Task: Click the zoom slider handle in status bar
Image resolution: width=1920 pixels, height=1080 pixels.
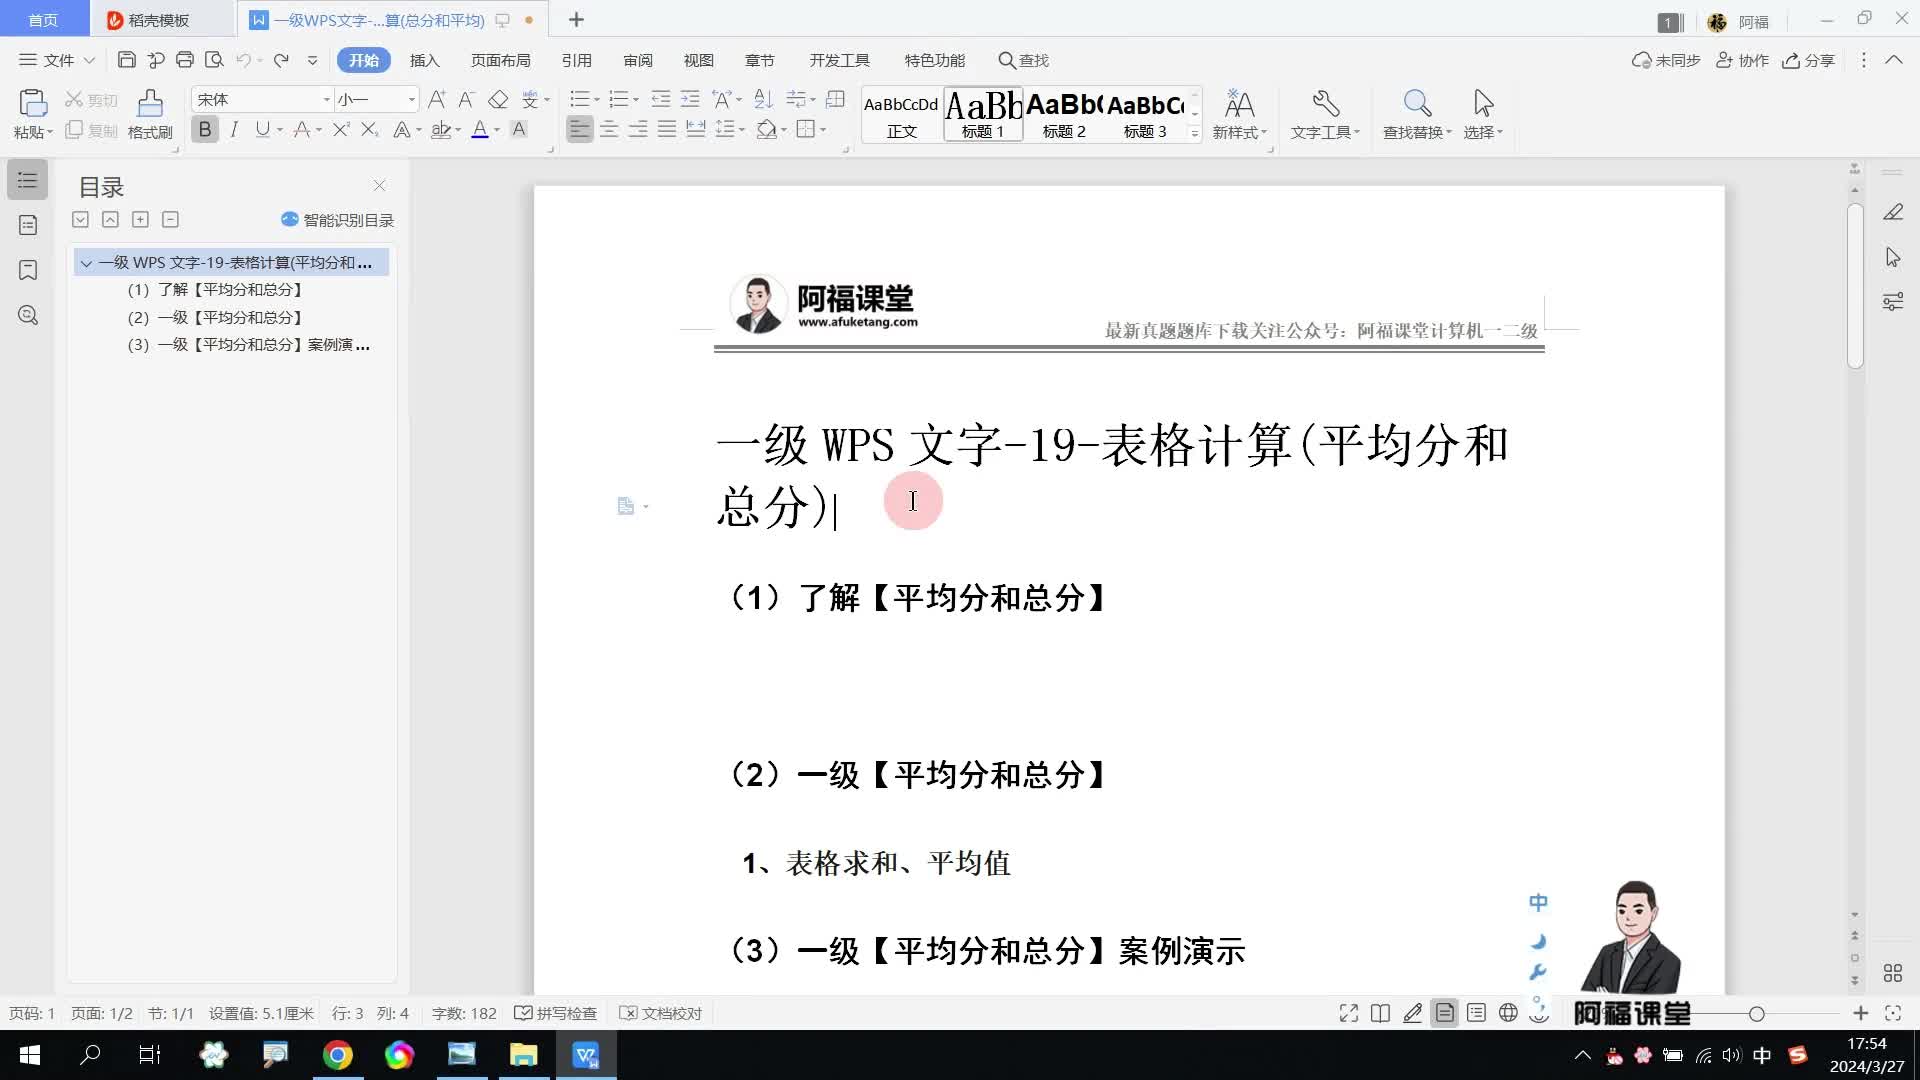Action: 1756,1013
